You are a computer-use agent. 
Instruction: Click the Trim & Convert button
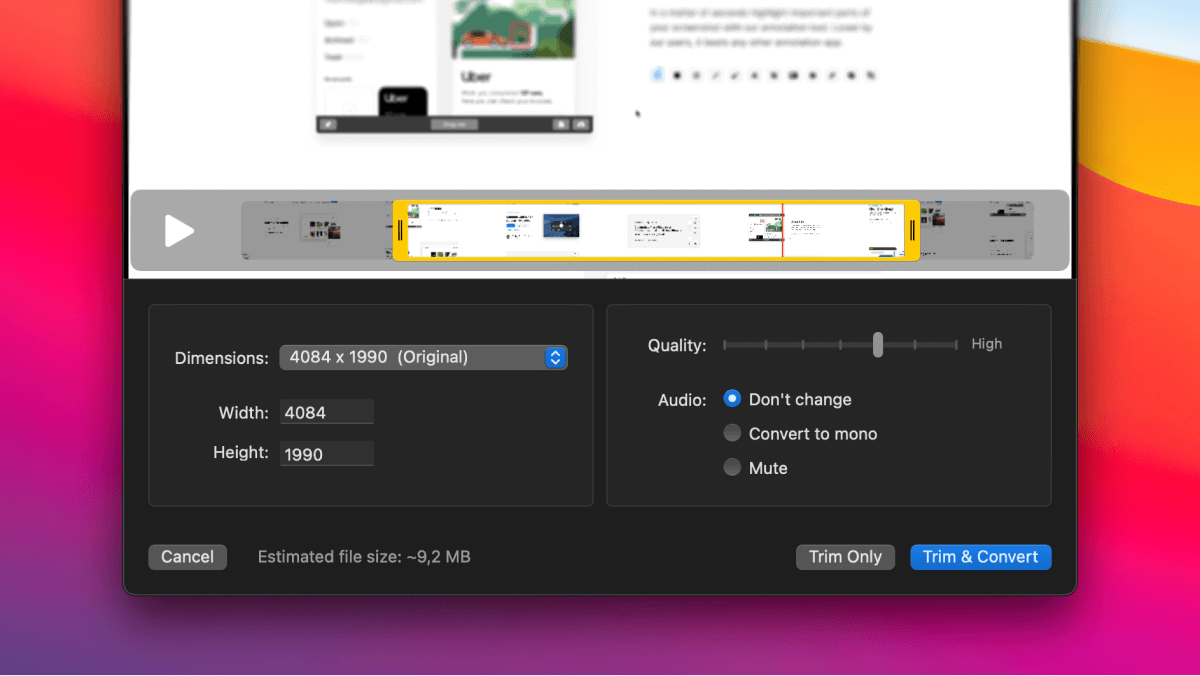980,557
